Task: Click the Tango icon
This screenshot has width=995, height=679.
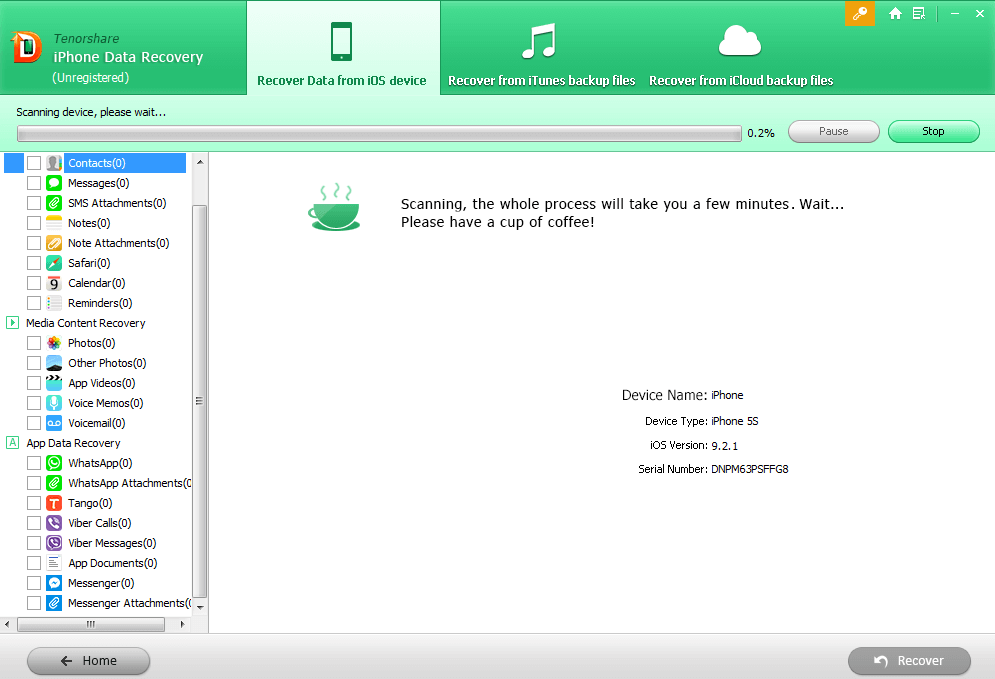Action: [54, 503]
